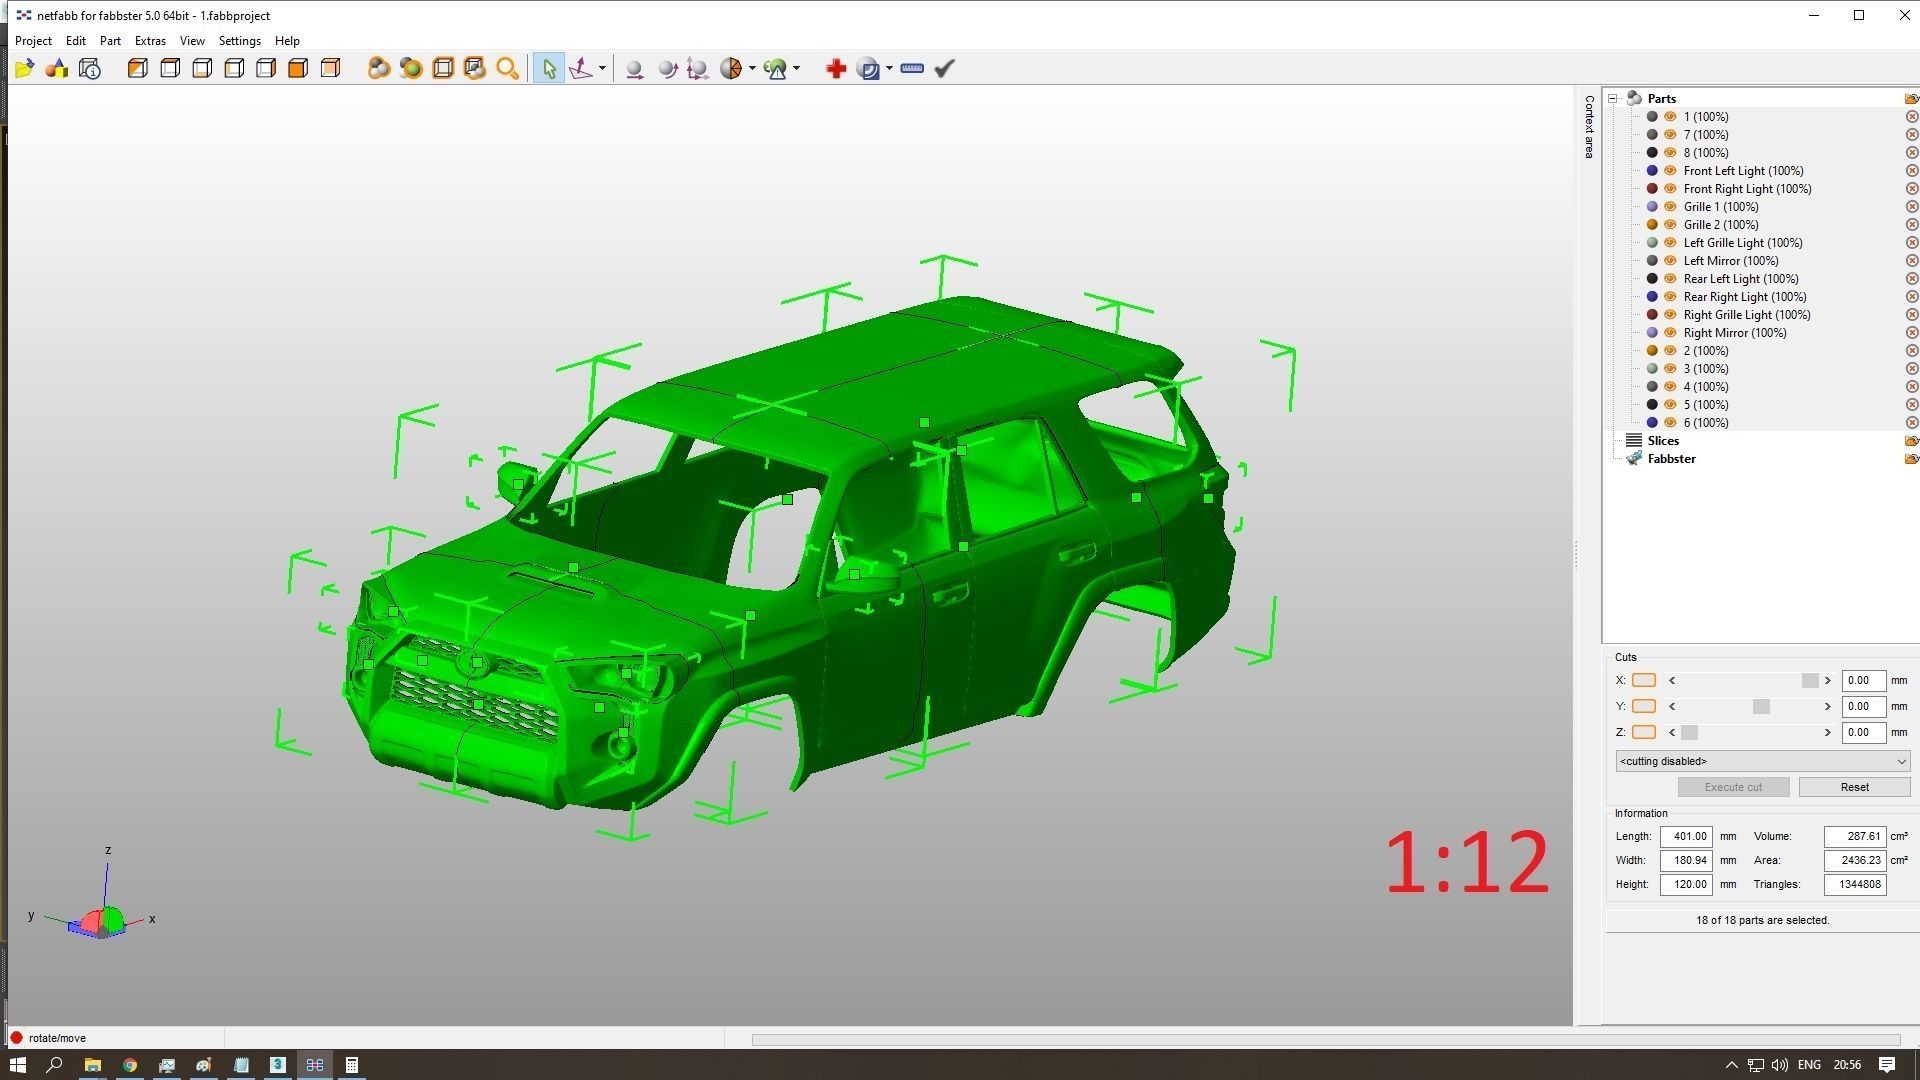Hide the Right Mirror part
The image size is (1920, 1080).
pyautogui.click(x=1670, y=333)
